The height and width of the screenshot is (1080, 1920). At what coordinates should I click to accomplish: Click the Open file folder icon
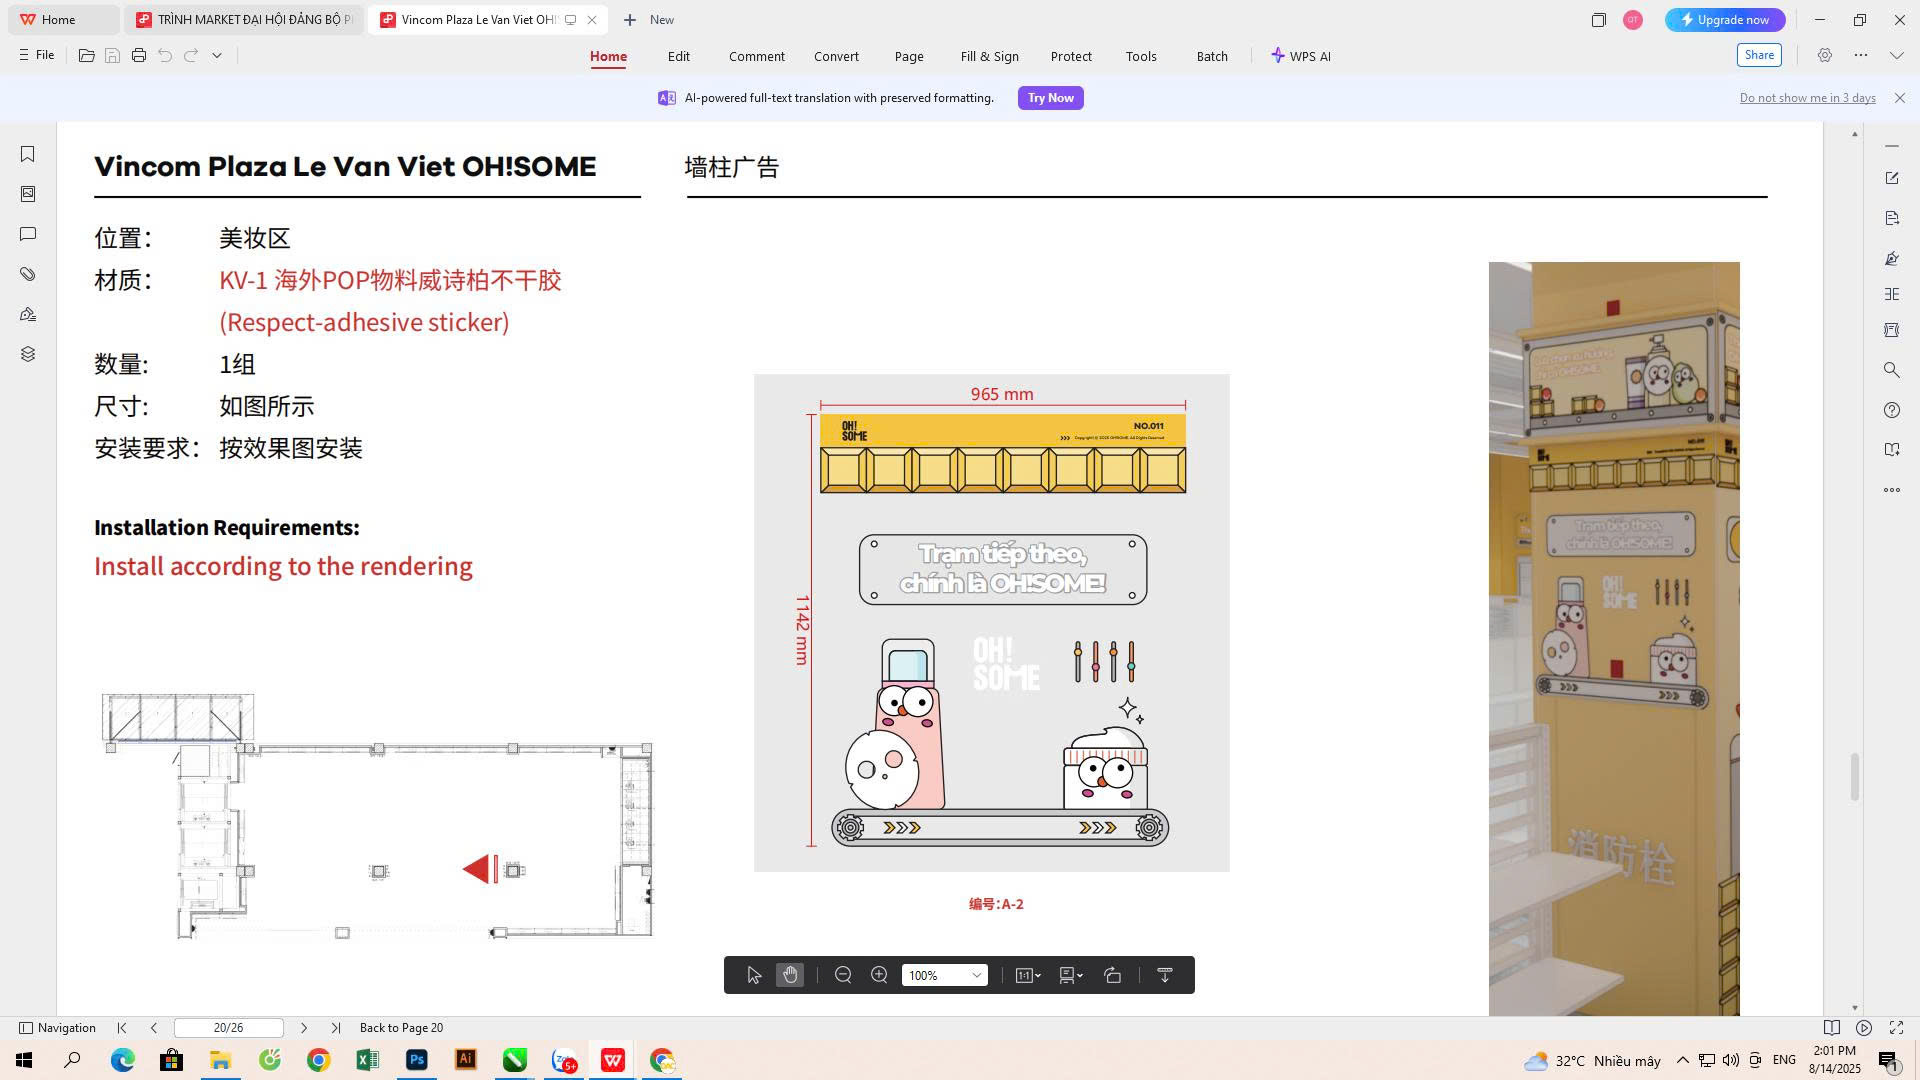[87, 56]
